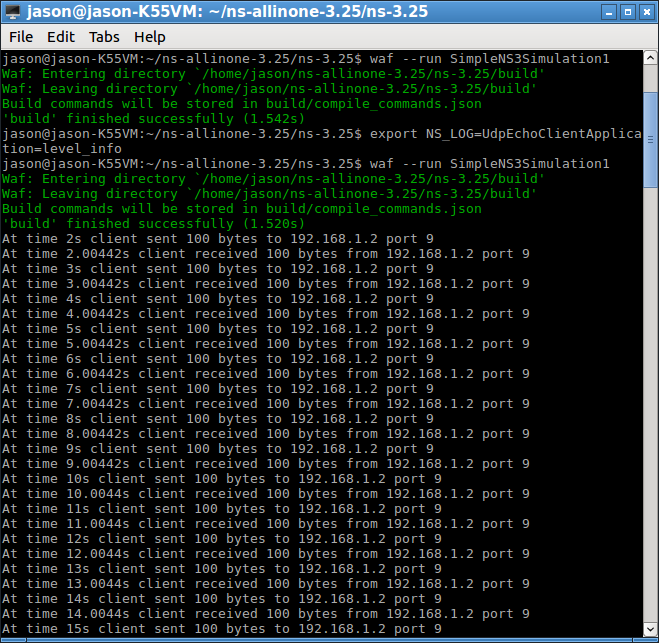
Task: Click "'build' finished successfully (1.542s)" line
Action: tap(153, 119)
